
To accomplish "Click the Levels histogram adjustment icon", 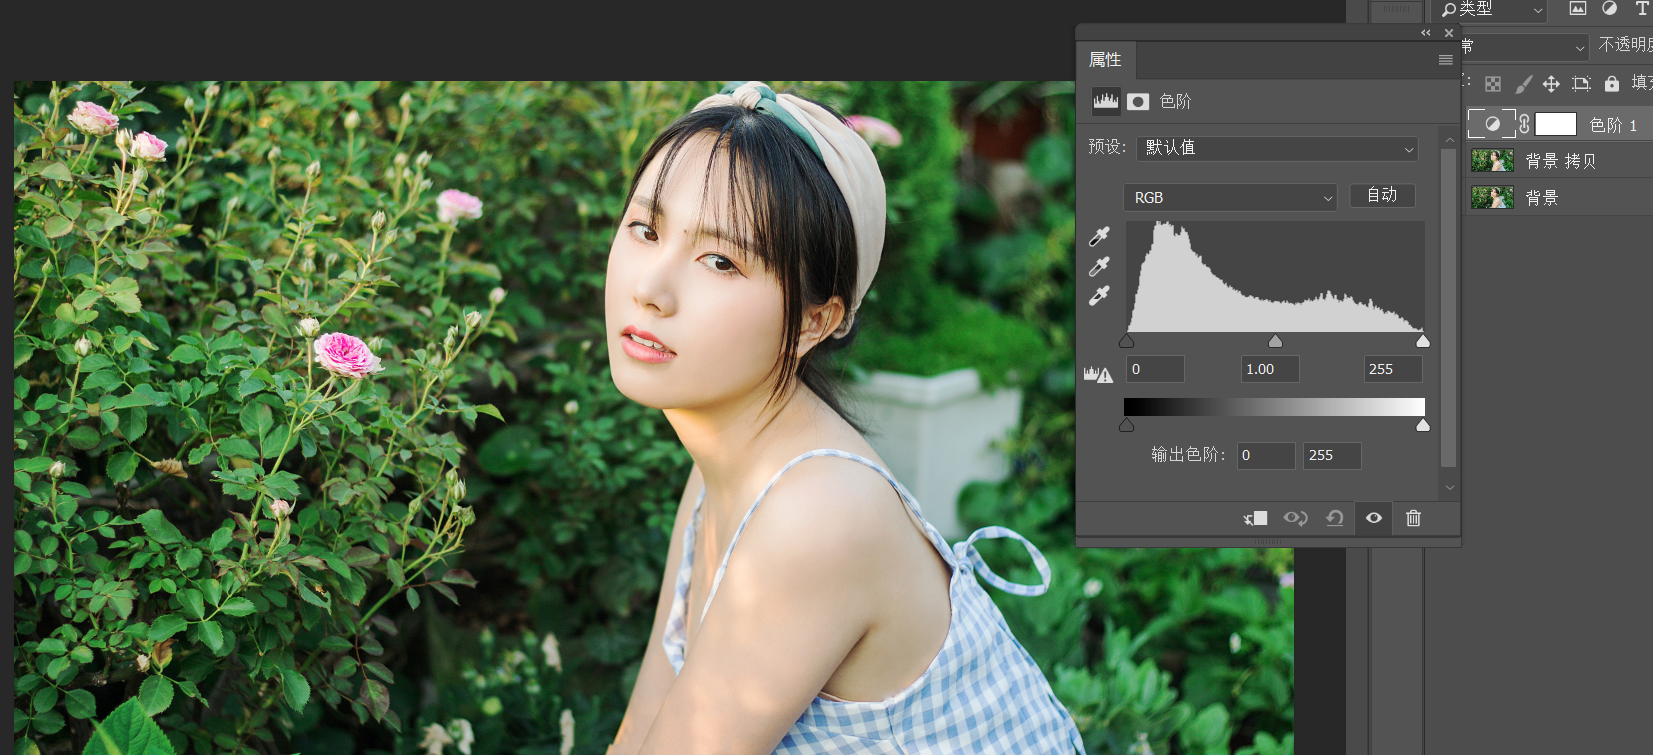I will [x=1105, y=101].
